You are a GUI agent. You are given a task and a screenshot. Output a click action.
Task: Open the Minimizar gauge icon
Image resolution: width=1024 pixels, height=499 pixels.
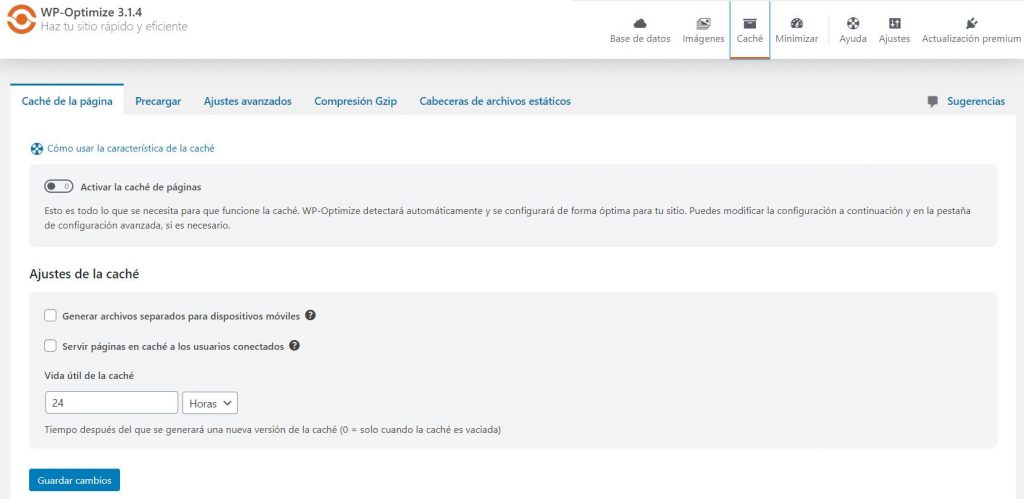click(x=797, y=24)
